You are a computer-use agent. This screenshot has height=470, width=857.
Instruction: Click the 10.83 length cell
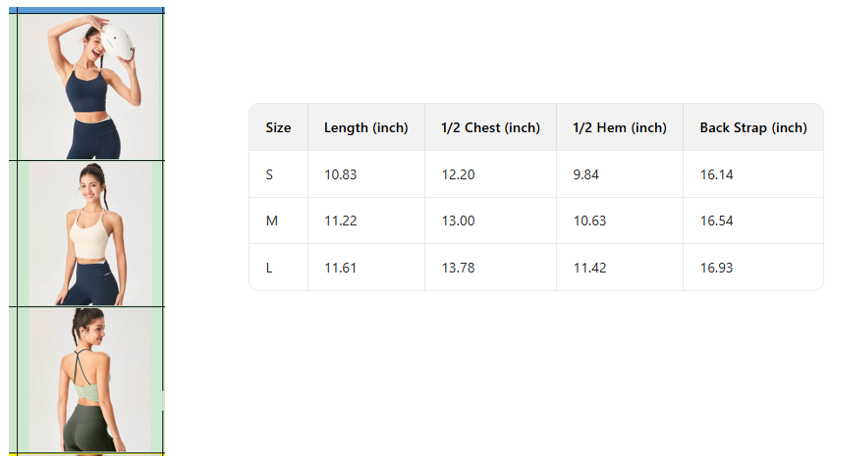(340, 175)
